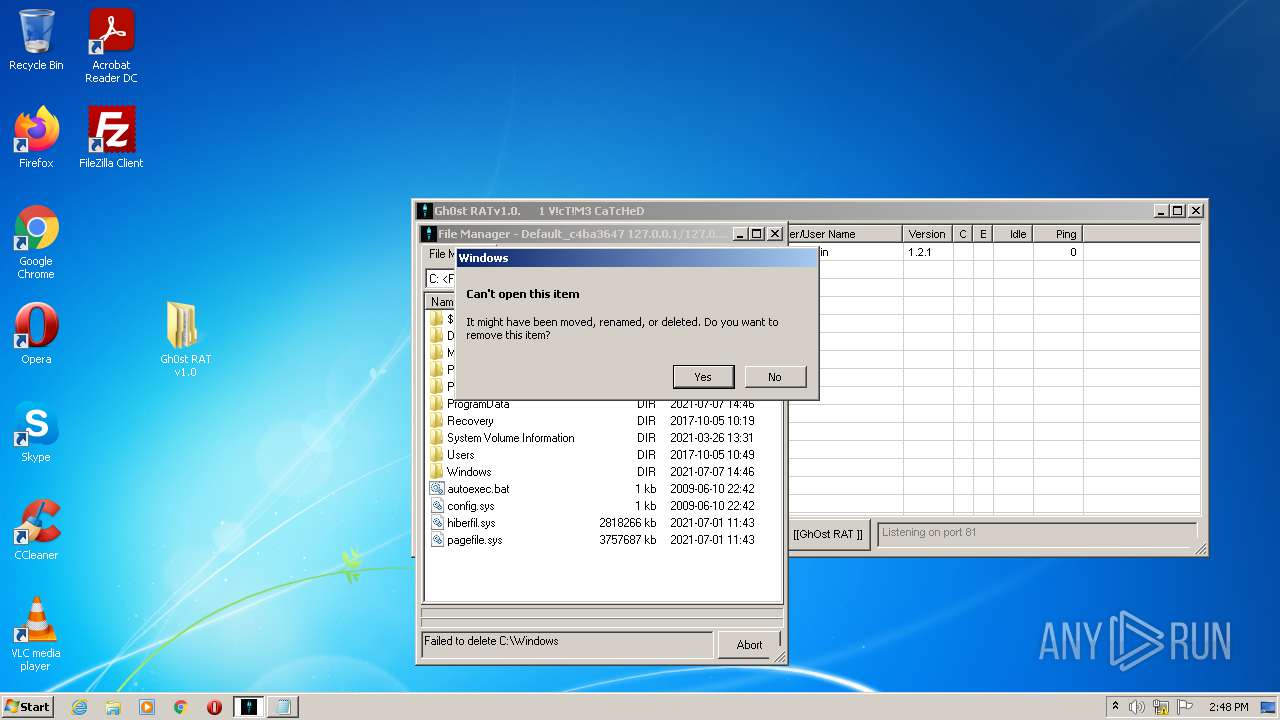This screenshot has width=1280, height=720.
Task: Open Internet Explorer from the taskbar
Action: coord(79,707)
